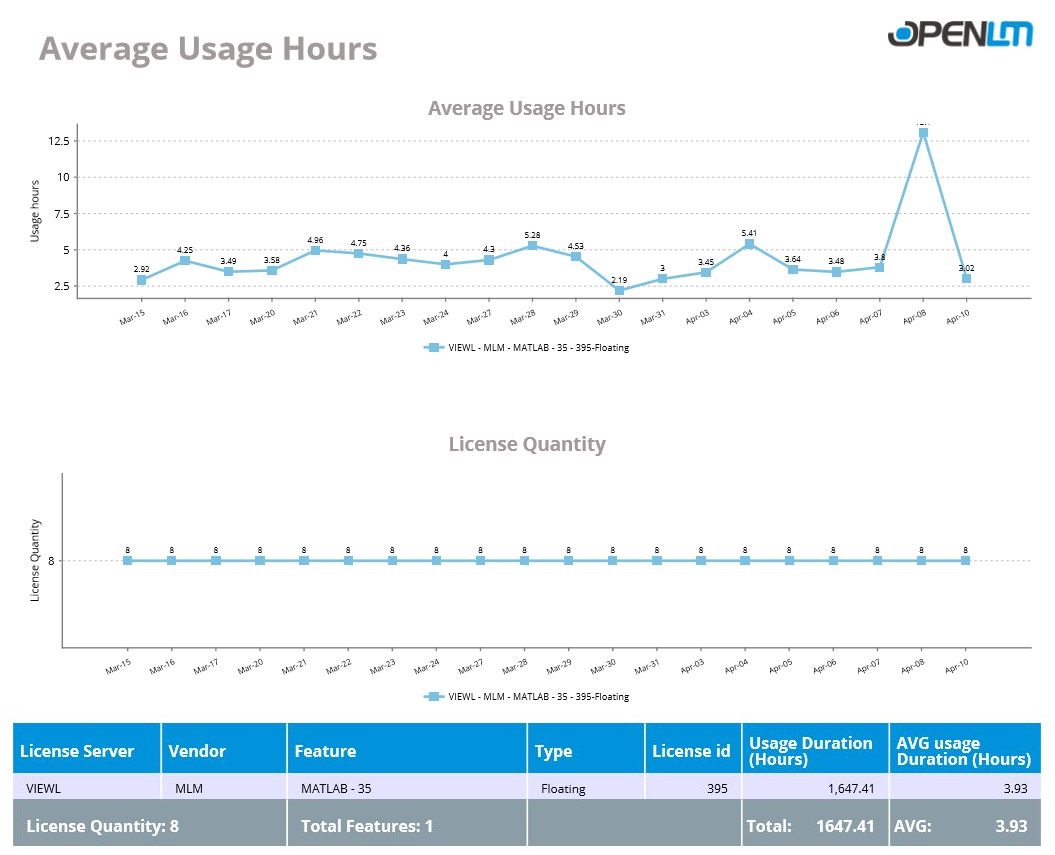
Task: Click the Mar-28 data point labeled 5.28
Action: click(x=532, y=246)
